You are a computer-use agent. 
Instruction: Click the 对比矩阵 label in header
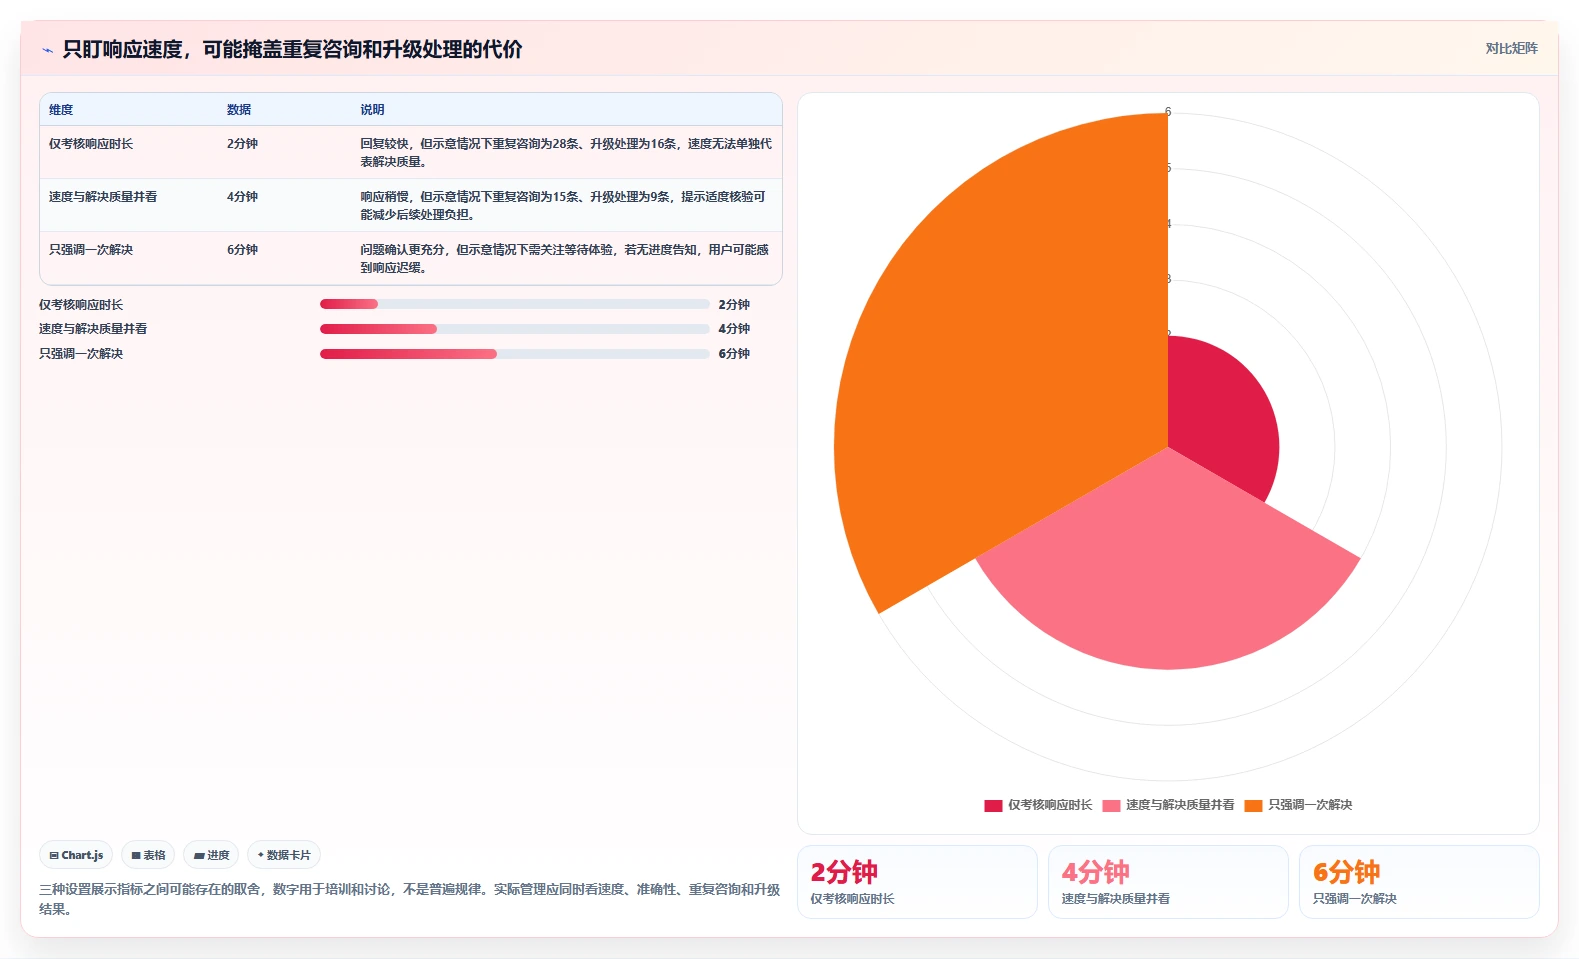(x=1511, y=48)
